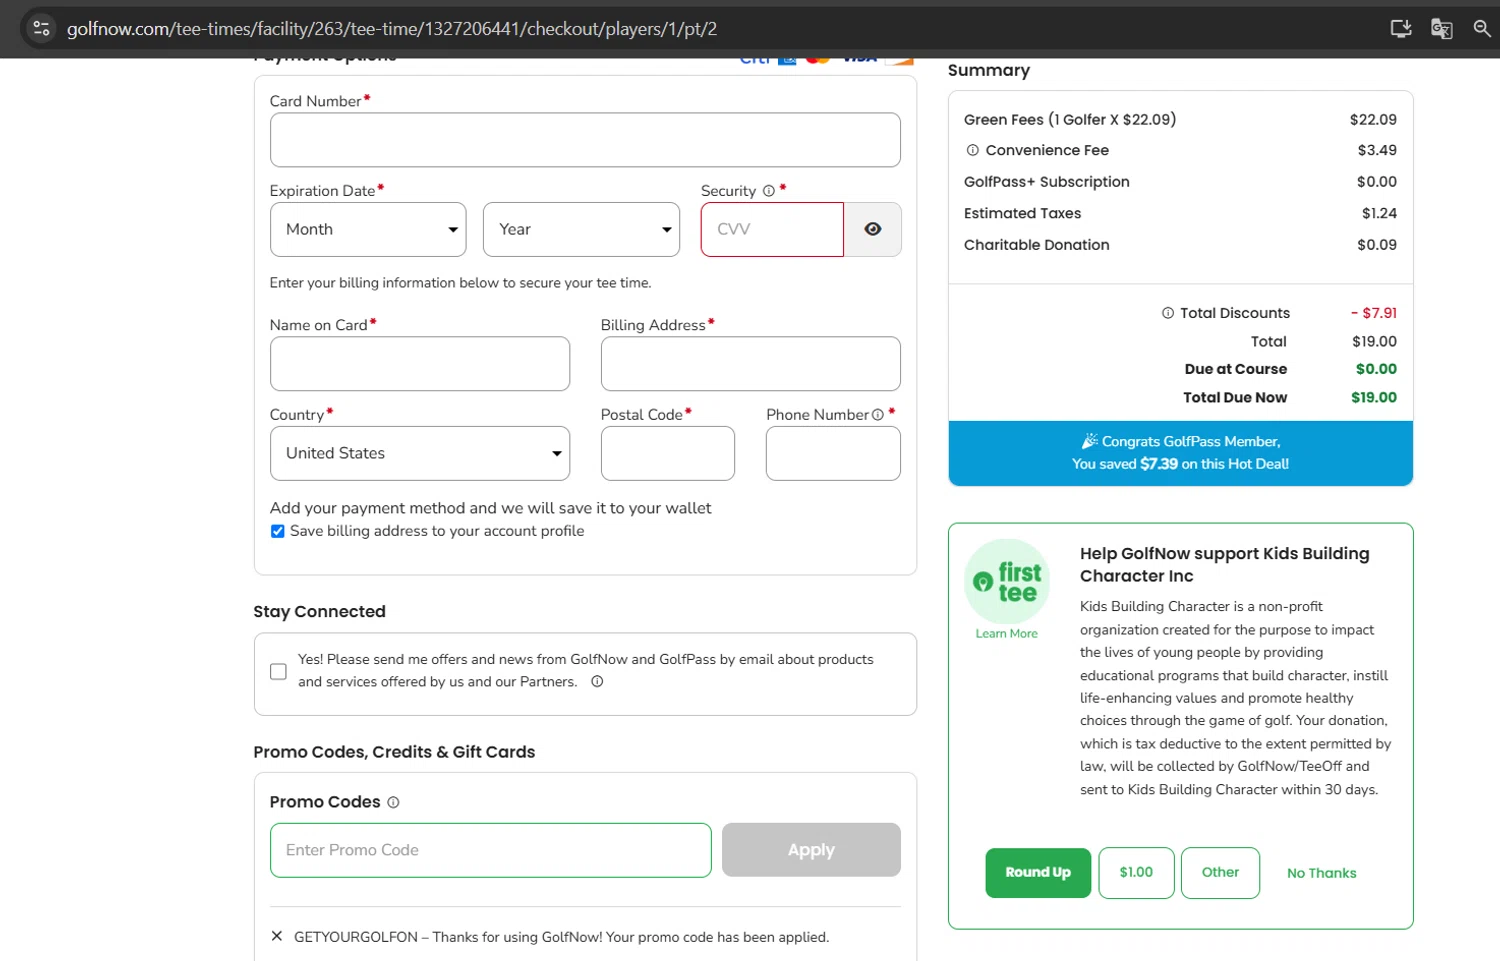
Task: Focus the Card Number input field
Action: 585,140
